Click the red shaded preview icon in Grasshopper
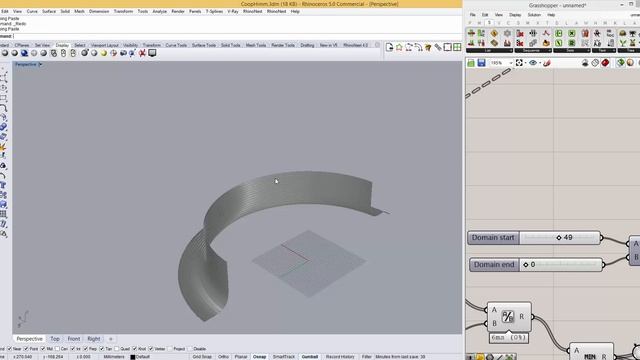The height and width of the screenshot is (360, 640). pyautogui.click(x=605, y=63)
